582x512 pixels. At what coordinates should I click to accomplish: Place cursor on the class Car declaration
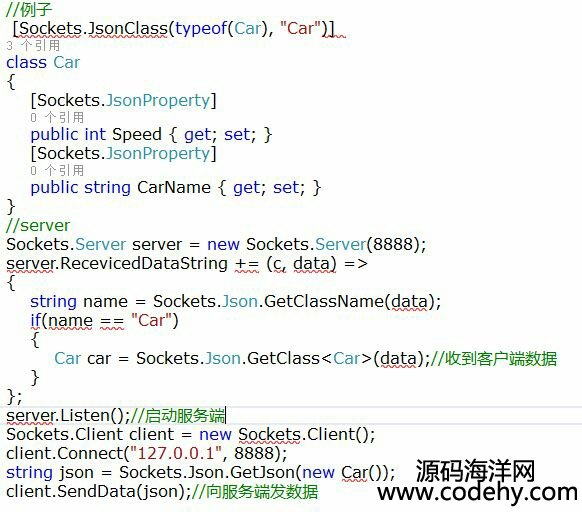(43, 62)
